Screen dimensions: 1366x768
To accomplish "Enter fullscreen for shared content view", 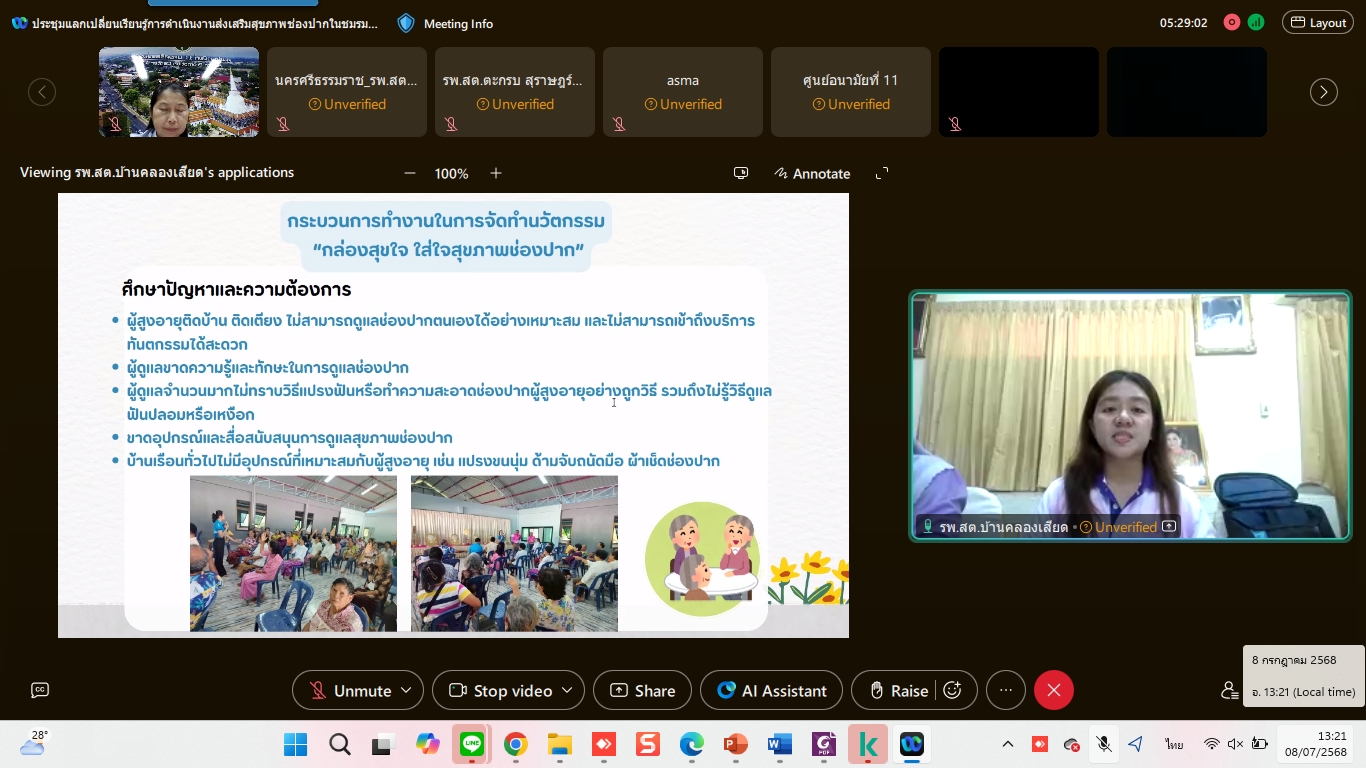I will coord(882,173).
